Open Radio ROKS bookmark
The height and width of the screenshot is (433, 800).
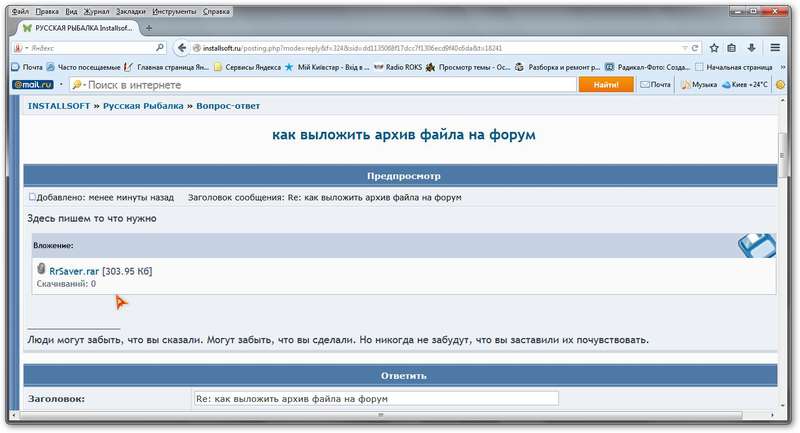tap(398, 67)
